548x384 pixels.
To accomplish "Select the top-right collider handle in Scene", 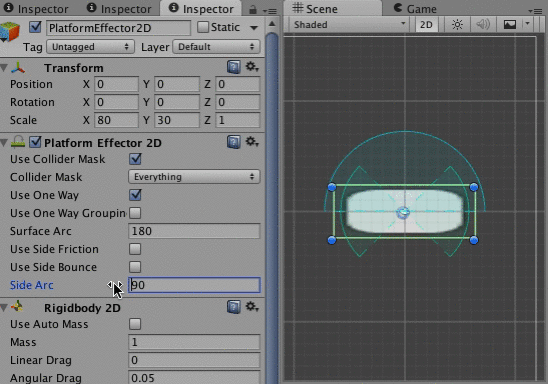I will pyautogui.click(x=474, y=187).
